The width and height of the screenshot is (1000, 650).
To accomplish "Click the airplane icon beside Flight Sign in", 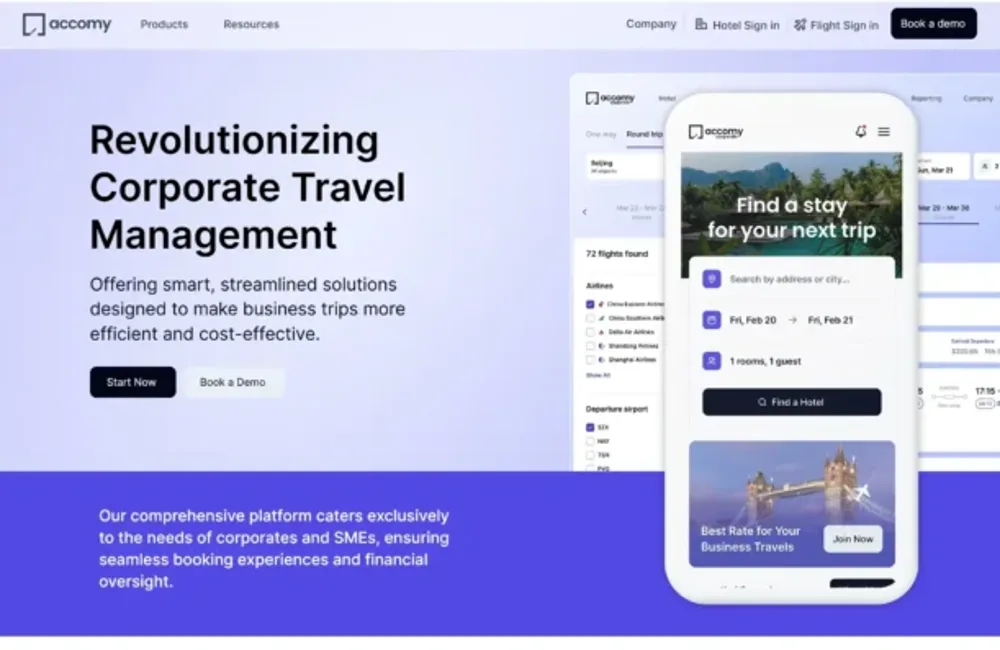I will tap(800, 25).
